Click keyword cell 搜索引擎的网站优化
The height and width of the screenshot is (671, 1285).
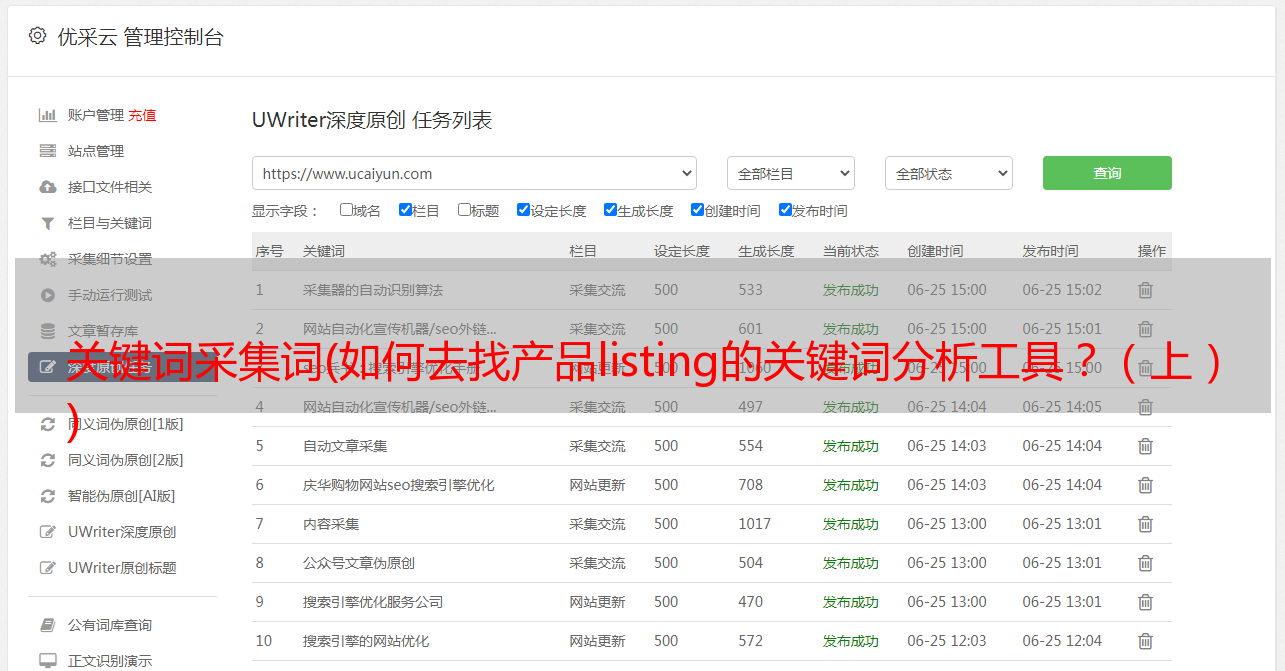[366, 641]
